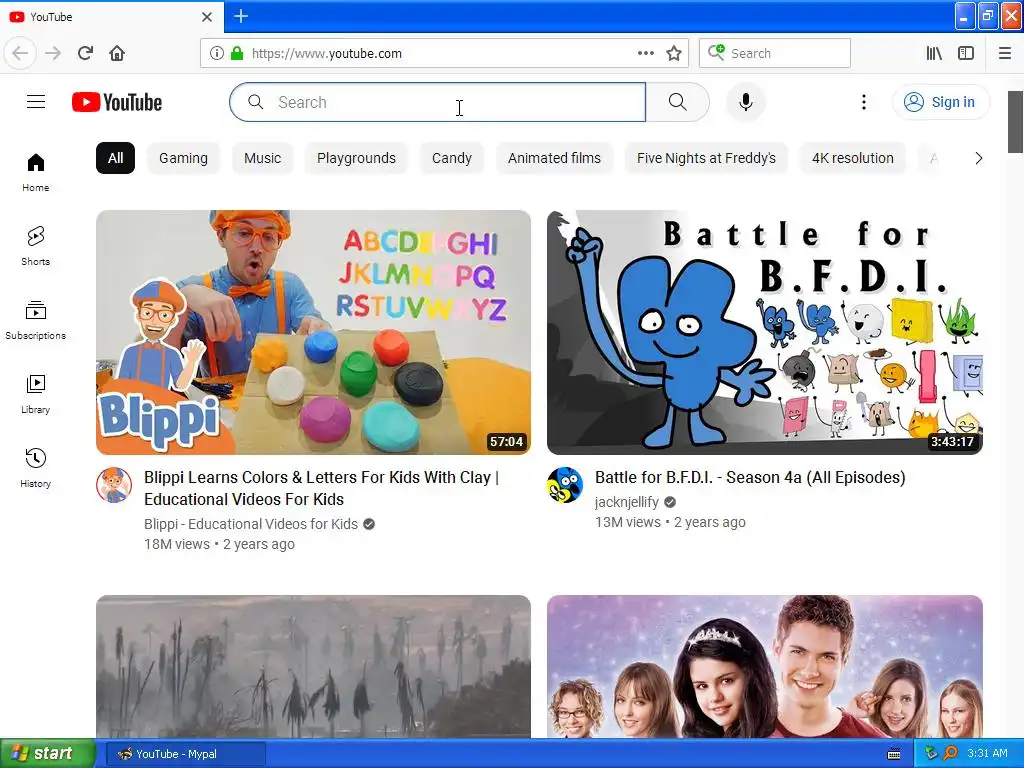This screenshot has width=1024, height=768.
Task: Open Library in sidebar
Action: (36, 394)
